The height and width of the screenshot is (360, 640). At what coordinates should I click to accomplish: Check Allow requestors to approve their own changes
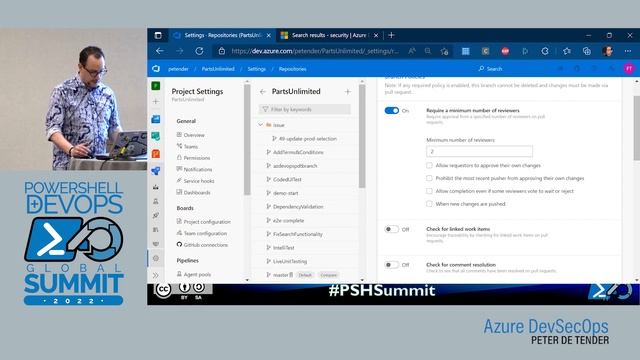point(429,165)
